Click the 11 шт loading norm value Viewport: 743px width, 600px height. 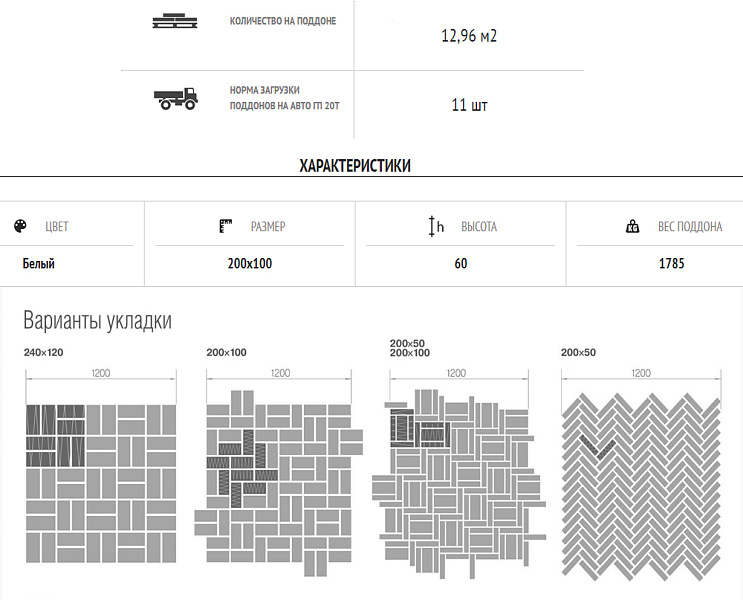pyautogui.click(x=469, y=105)
